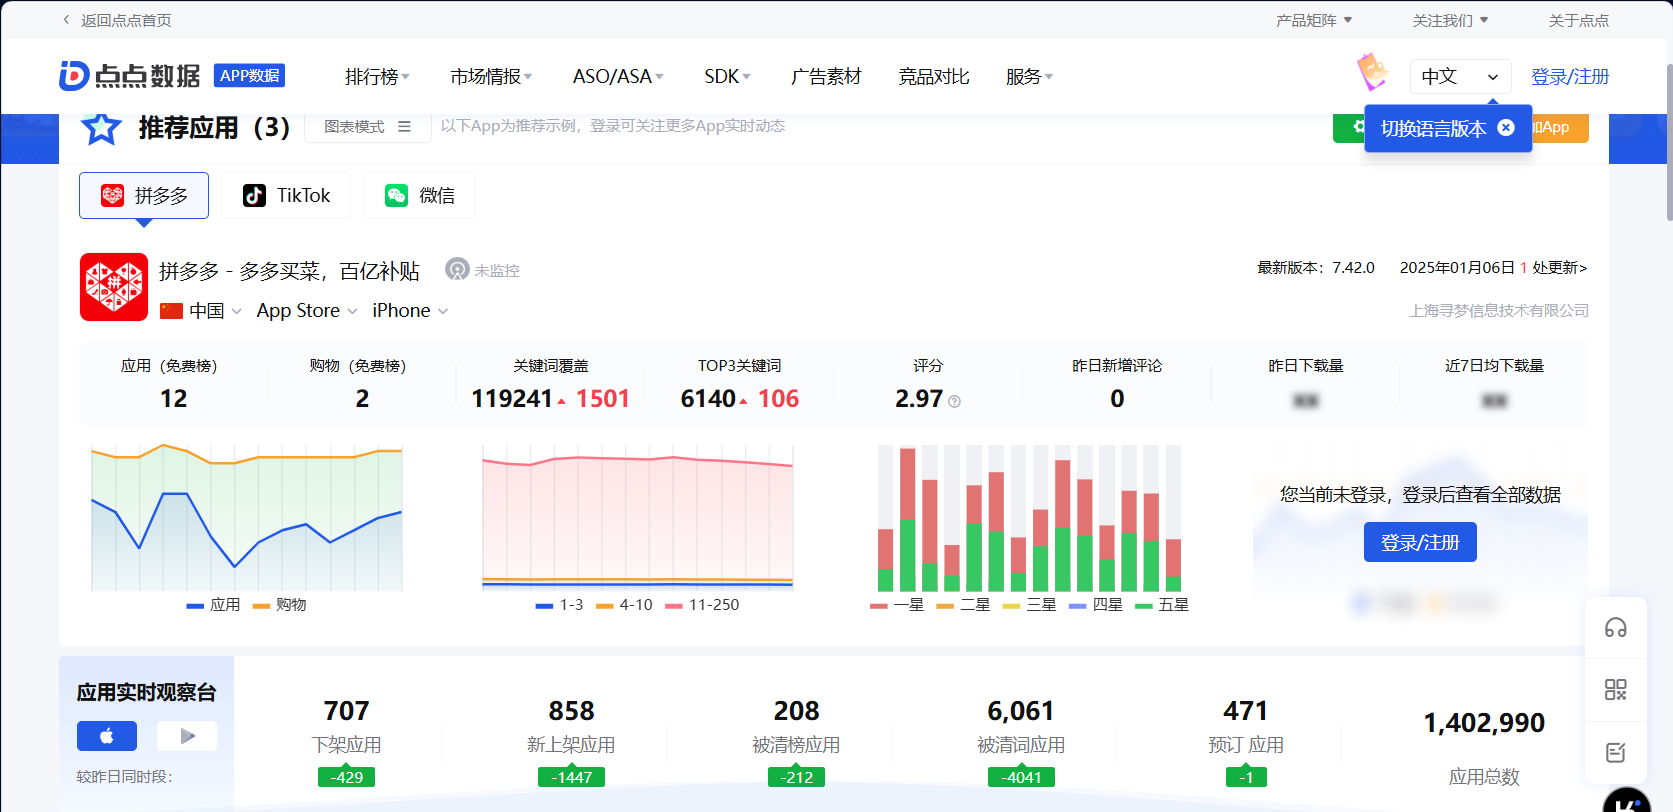Click the rating help question icon
This screenshot has height=812, width=1673.
pos(954,401)
